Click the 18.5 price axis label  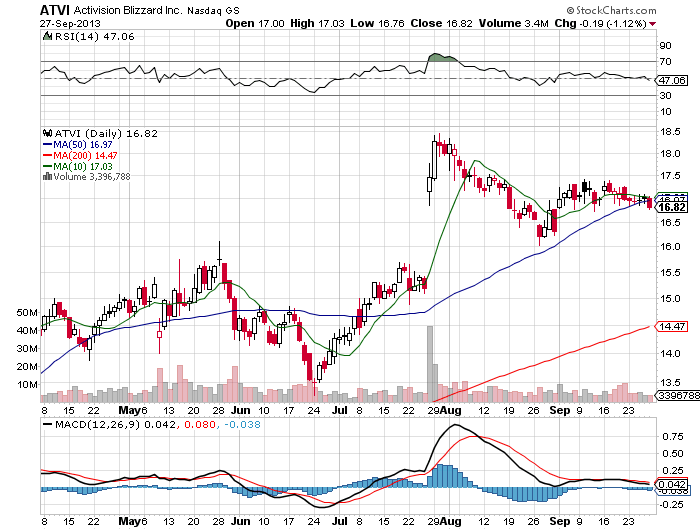pyautogui.click(x=670, y=132)
